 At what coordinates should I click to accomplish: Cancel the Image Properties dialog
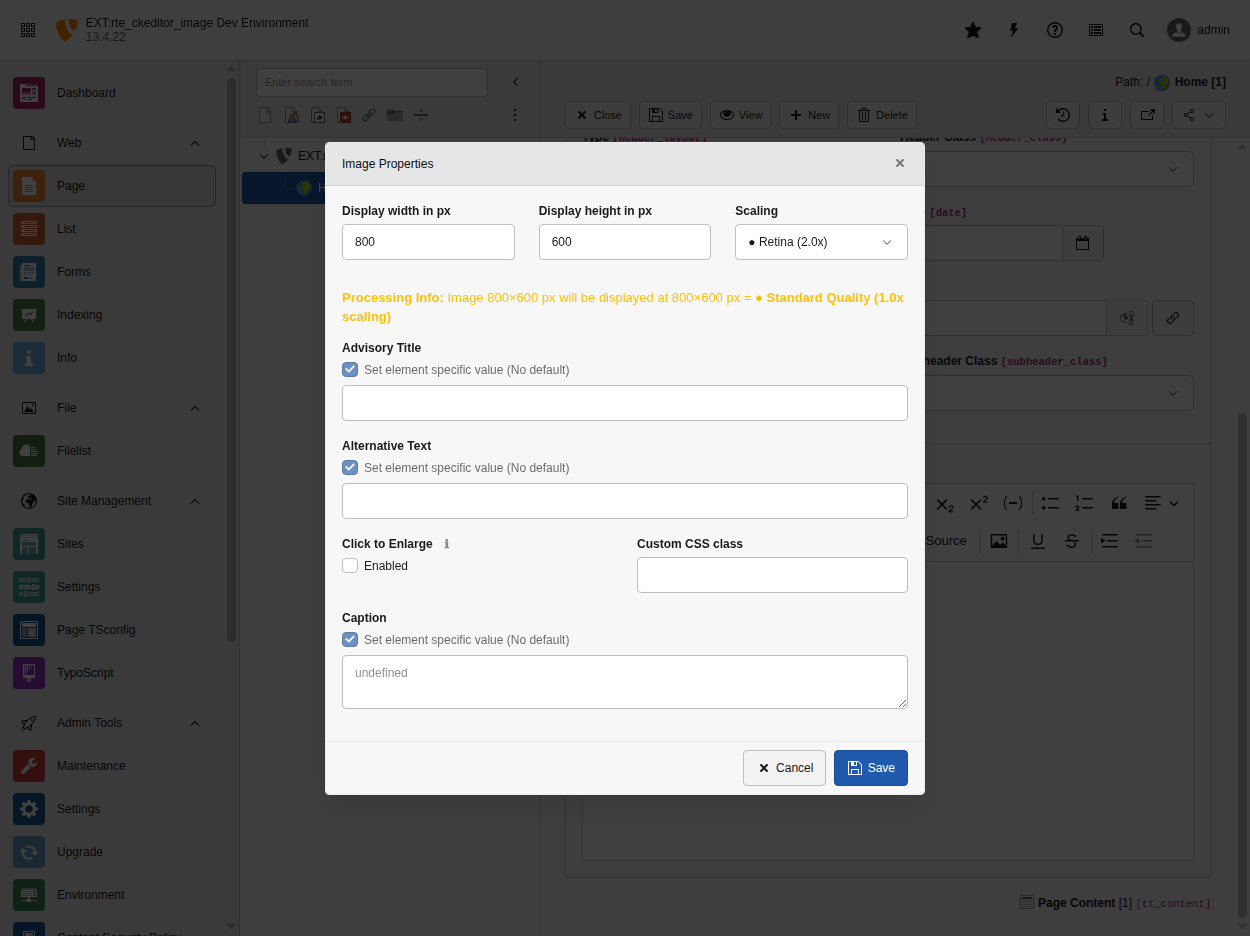(784, 768)
